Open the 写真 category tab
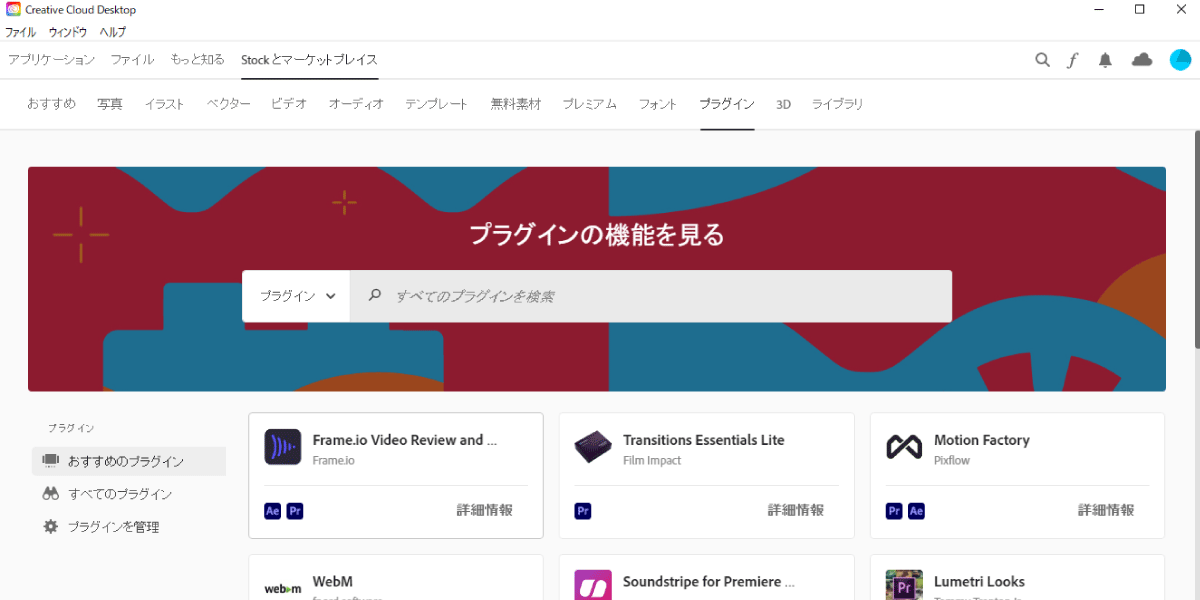The image size is (1200, 600). pos(110,104)
